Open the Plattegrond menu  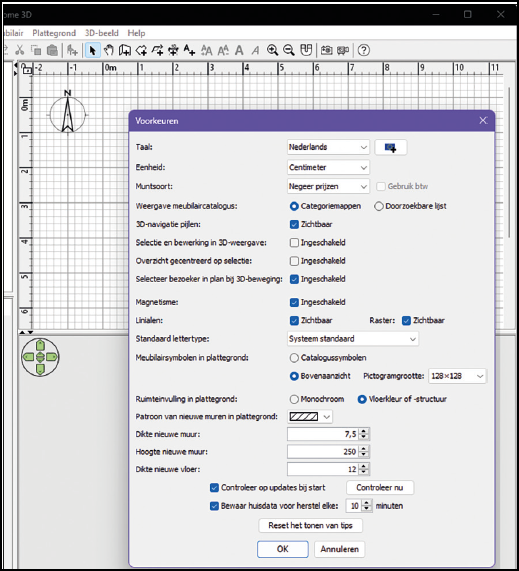pyautogui.click(x=54, y=33)
